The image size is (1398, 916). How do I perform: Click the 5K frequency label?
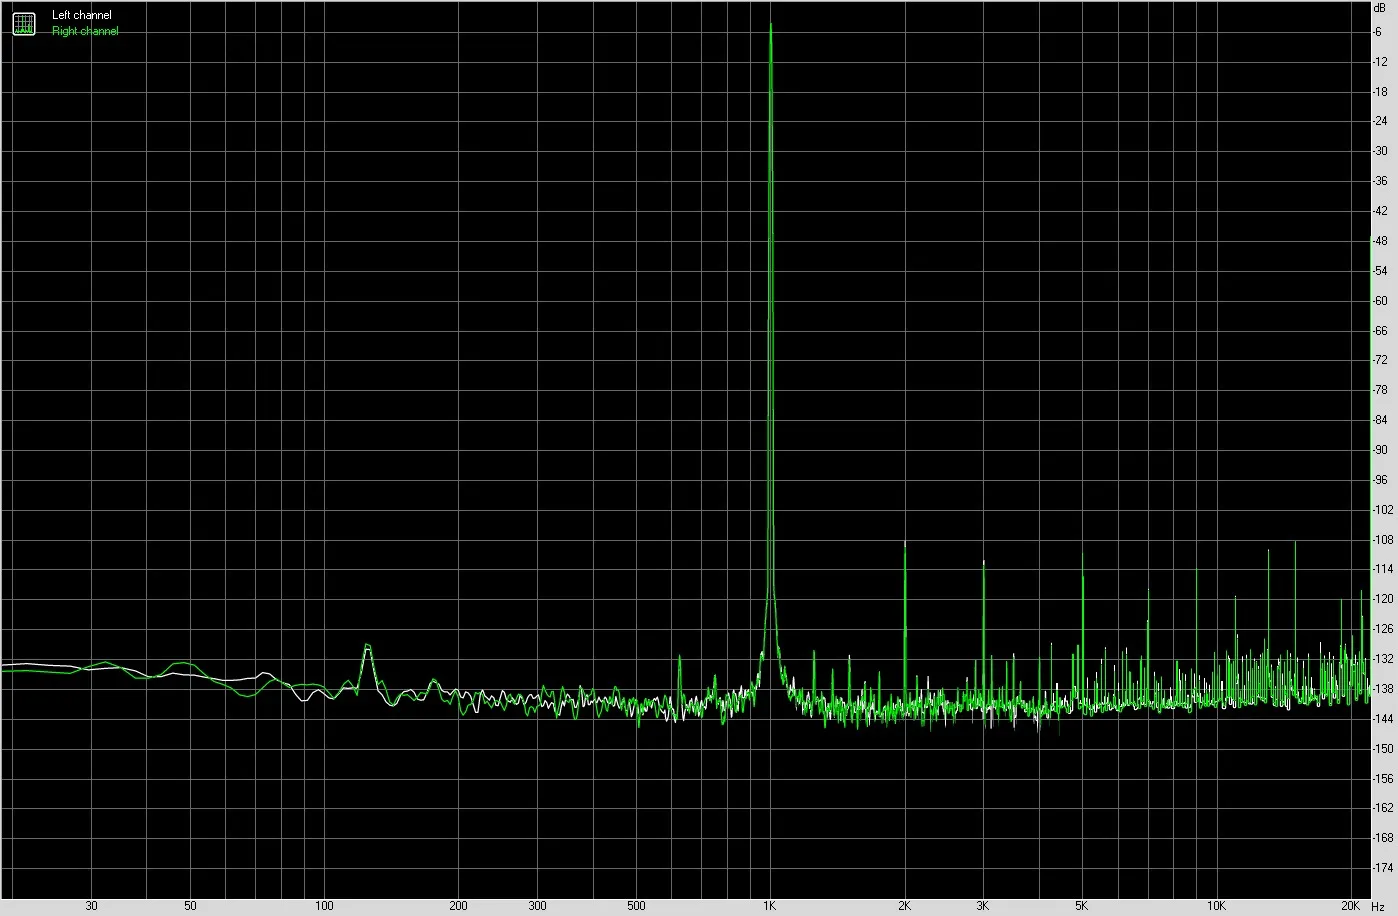point(1081,906)
